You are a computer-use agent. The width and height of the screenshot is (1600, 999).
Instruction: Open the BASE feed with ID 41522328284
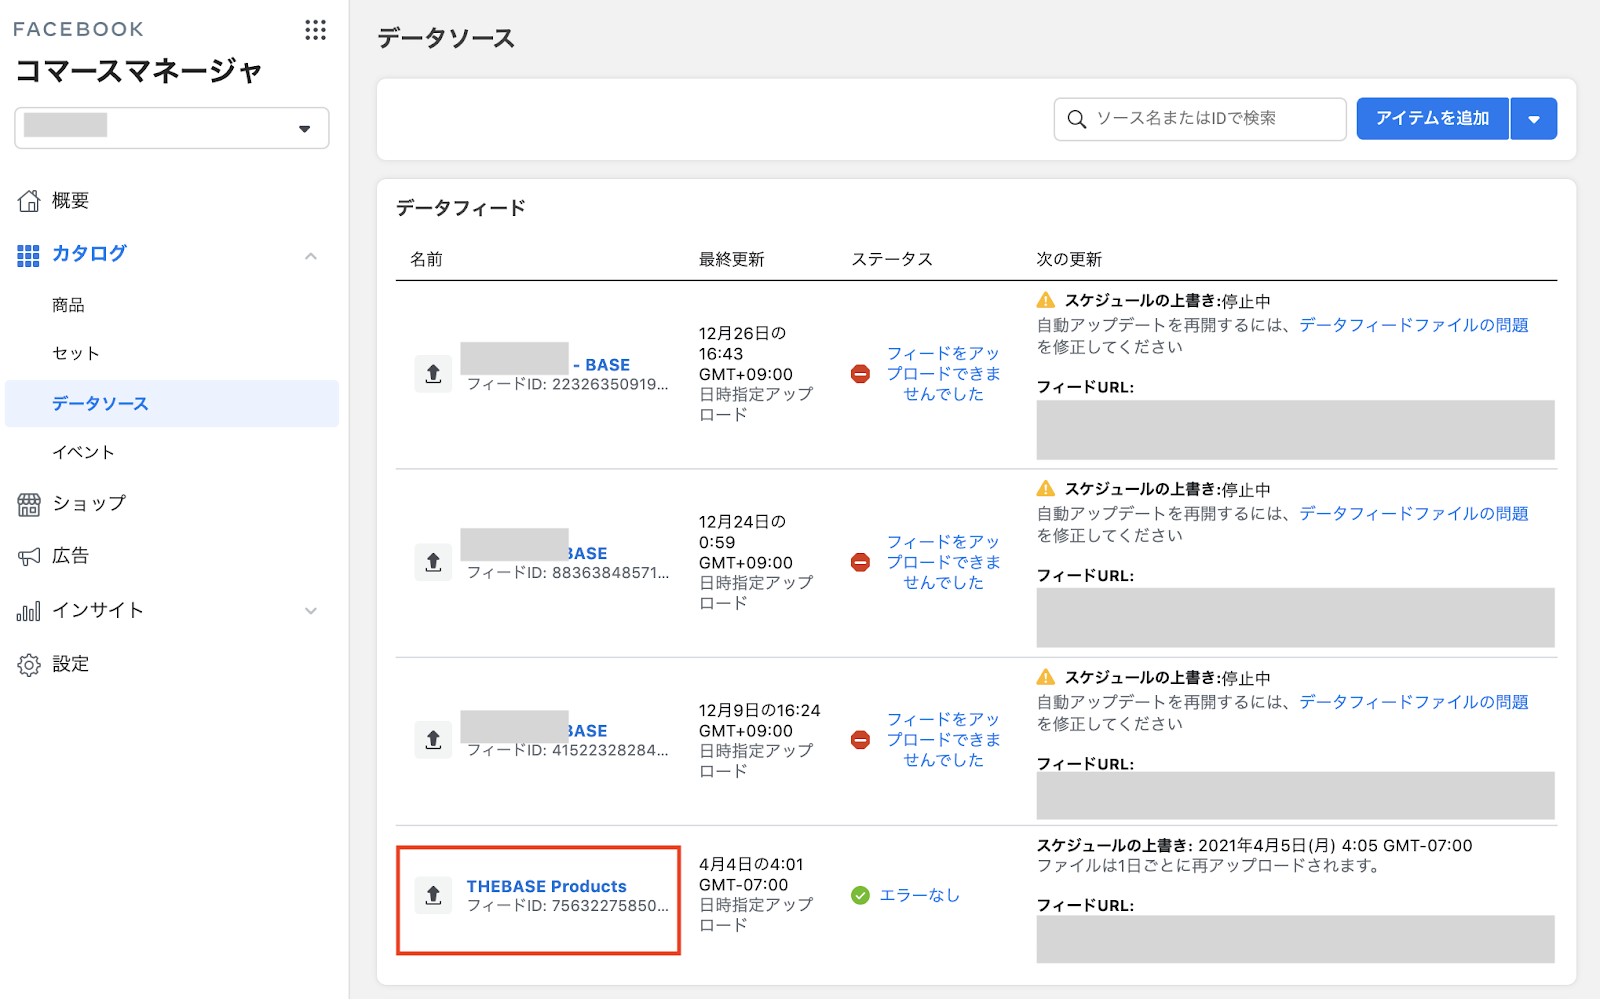point(588,731)
